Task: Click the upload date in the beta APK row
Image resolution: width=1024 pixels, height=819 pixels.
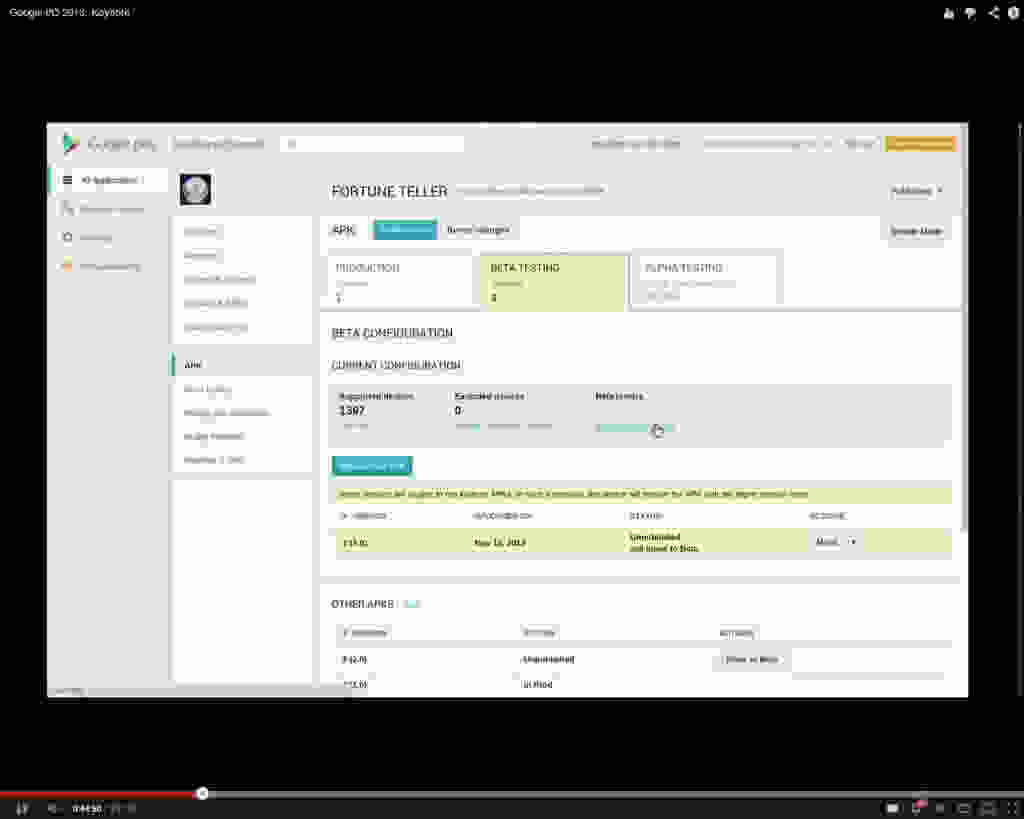Action: pyautogui.click(x=499, y=543)
